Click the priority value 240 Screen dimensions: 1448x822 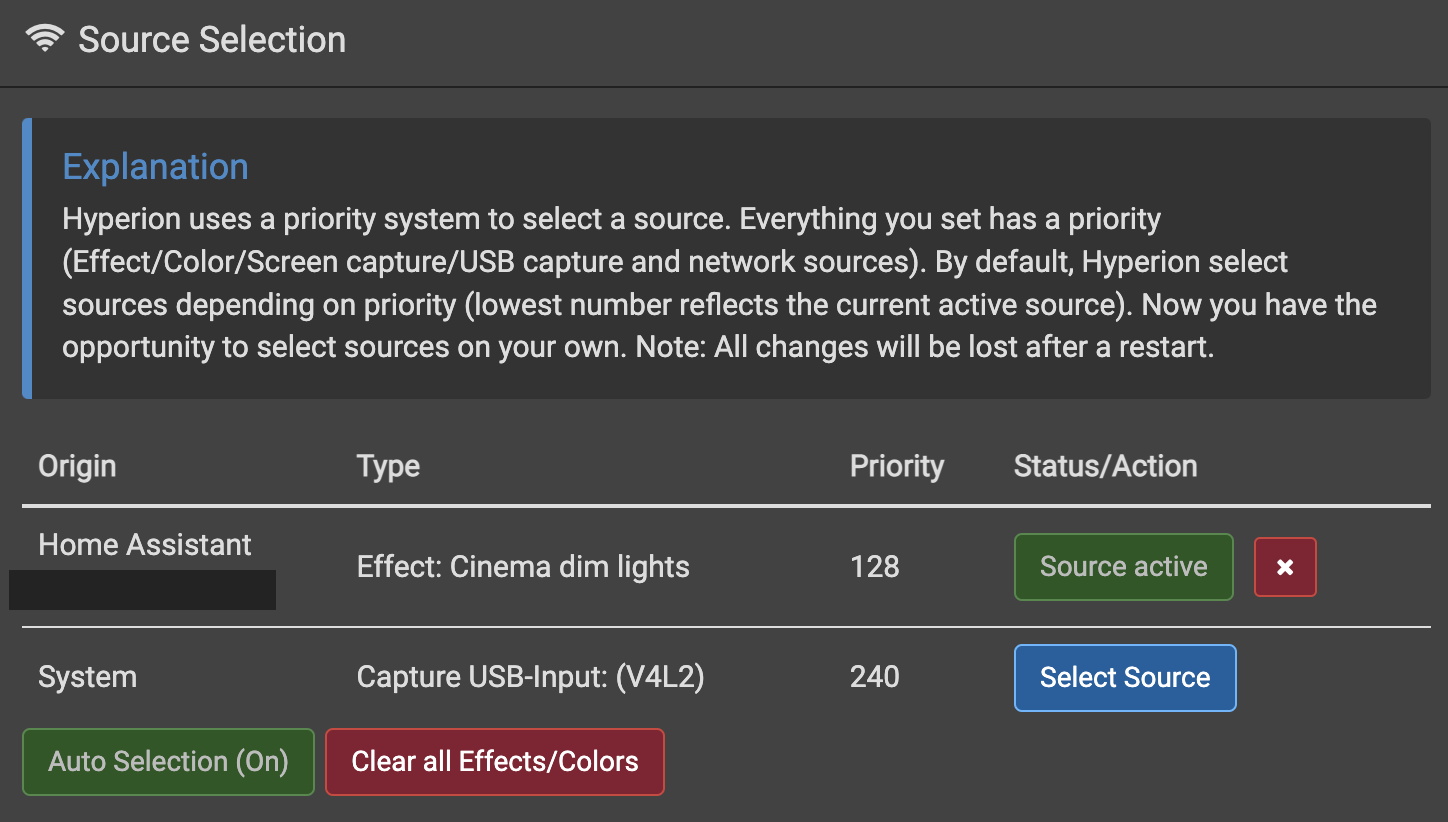pos(874,677)
